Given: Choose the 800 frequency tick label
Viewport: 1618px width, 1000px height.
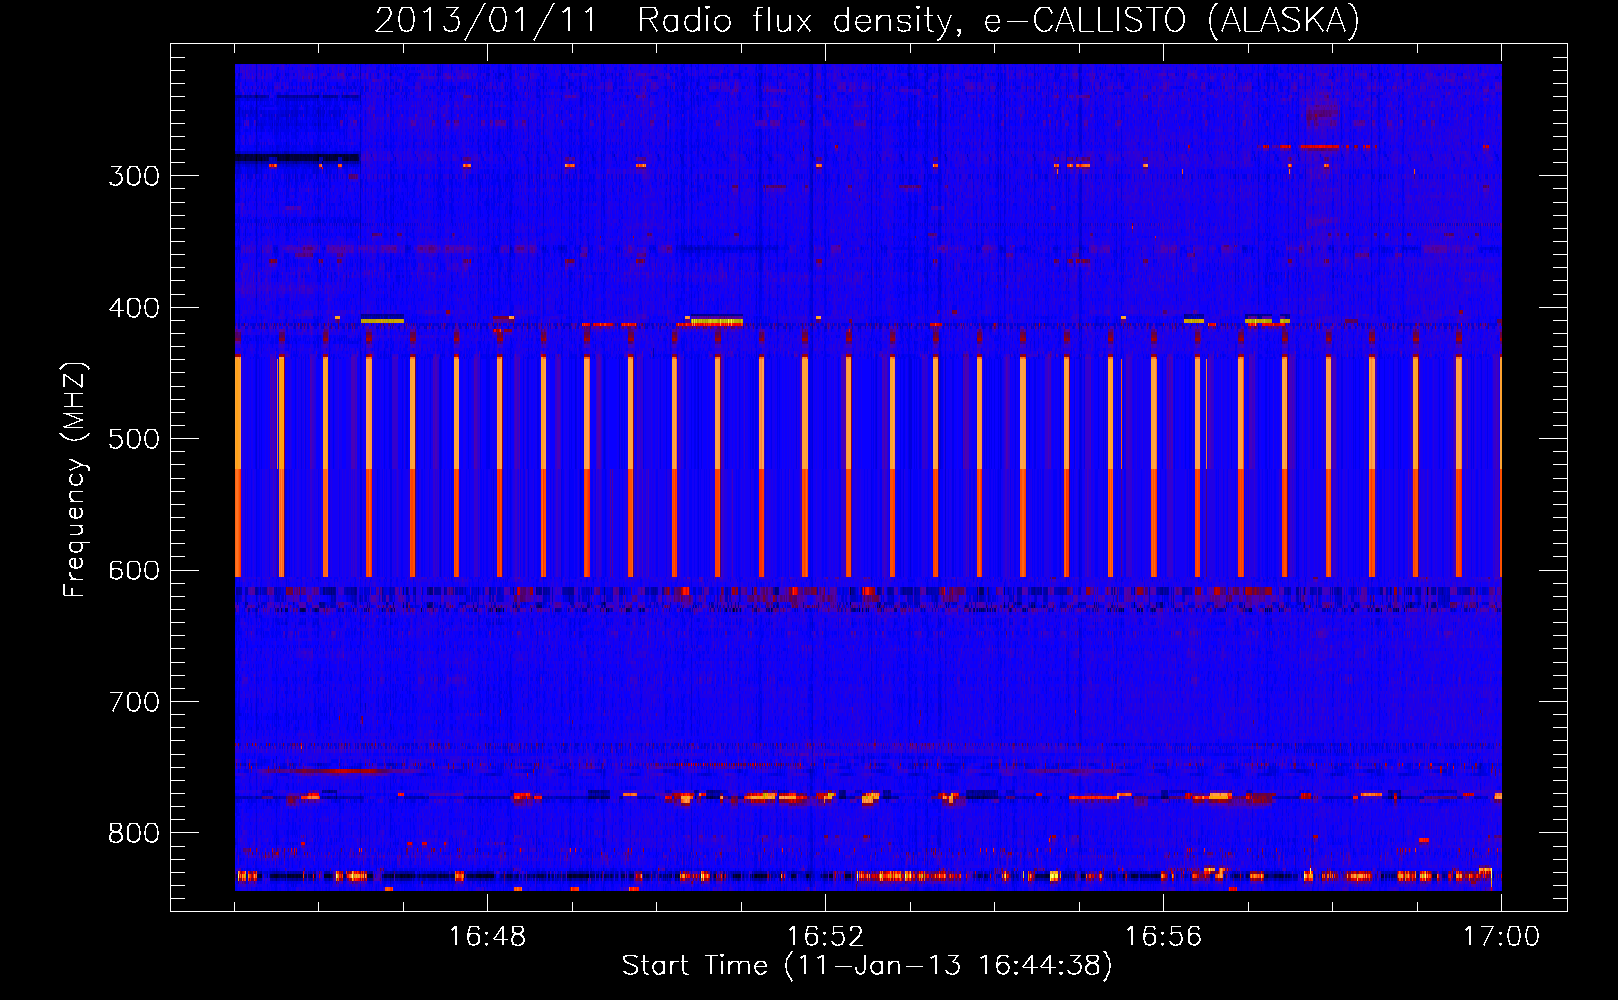Looking at the screenshot, I should pyautogui.click(x=134, y=833).
